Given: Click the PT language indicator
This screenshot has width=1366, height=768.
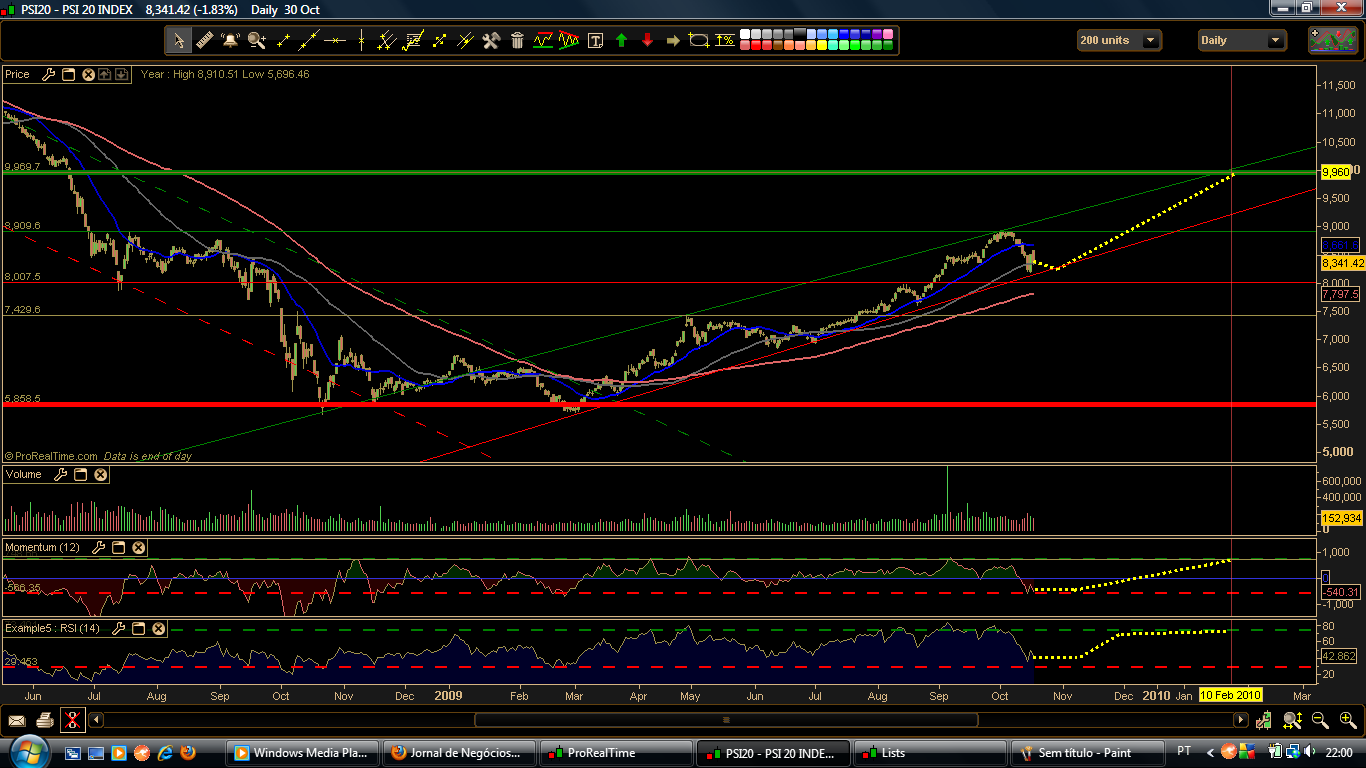Looking at the screenshot, I should [1184, 751].
